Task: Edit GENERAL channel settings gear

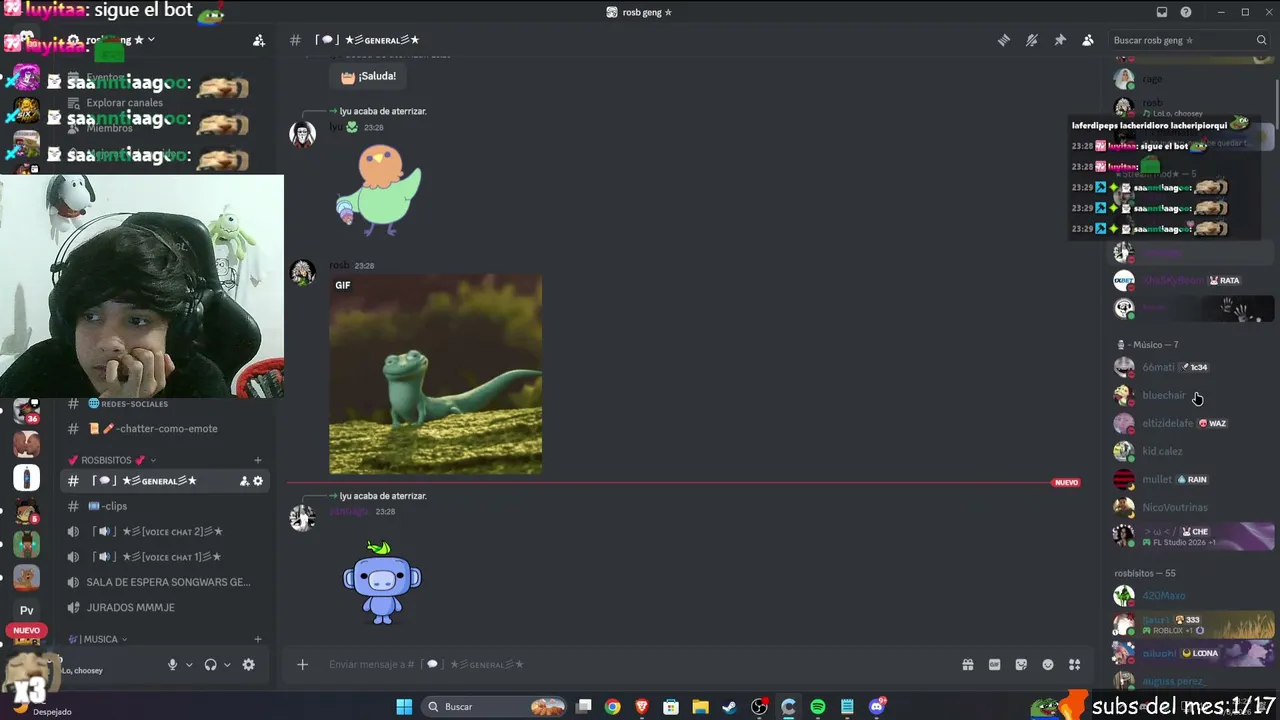Action: point(258,481)
